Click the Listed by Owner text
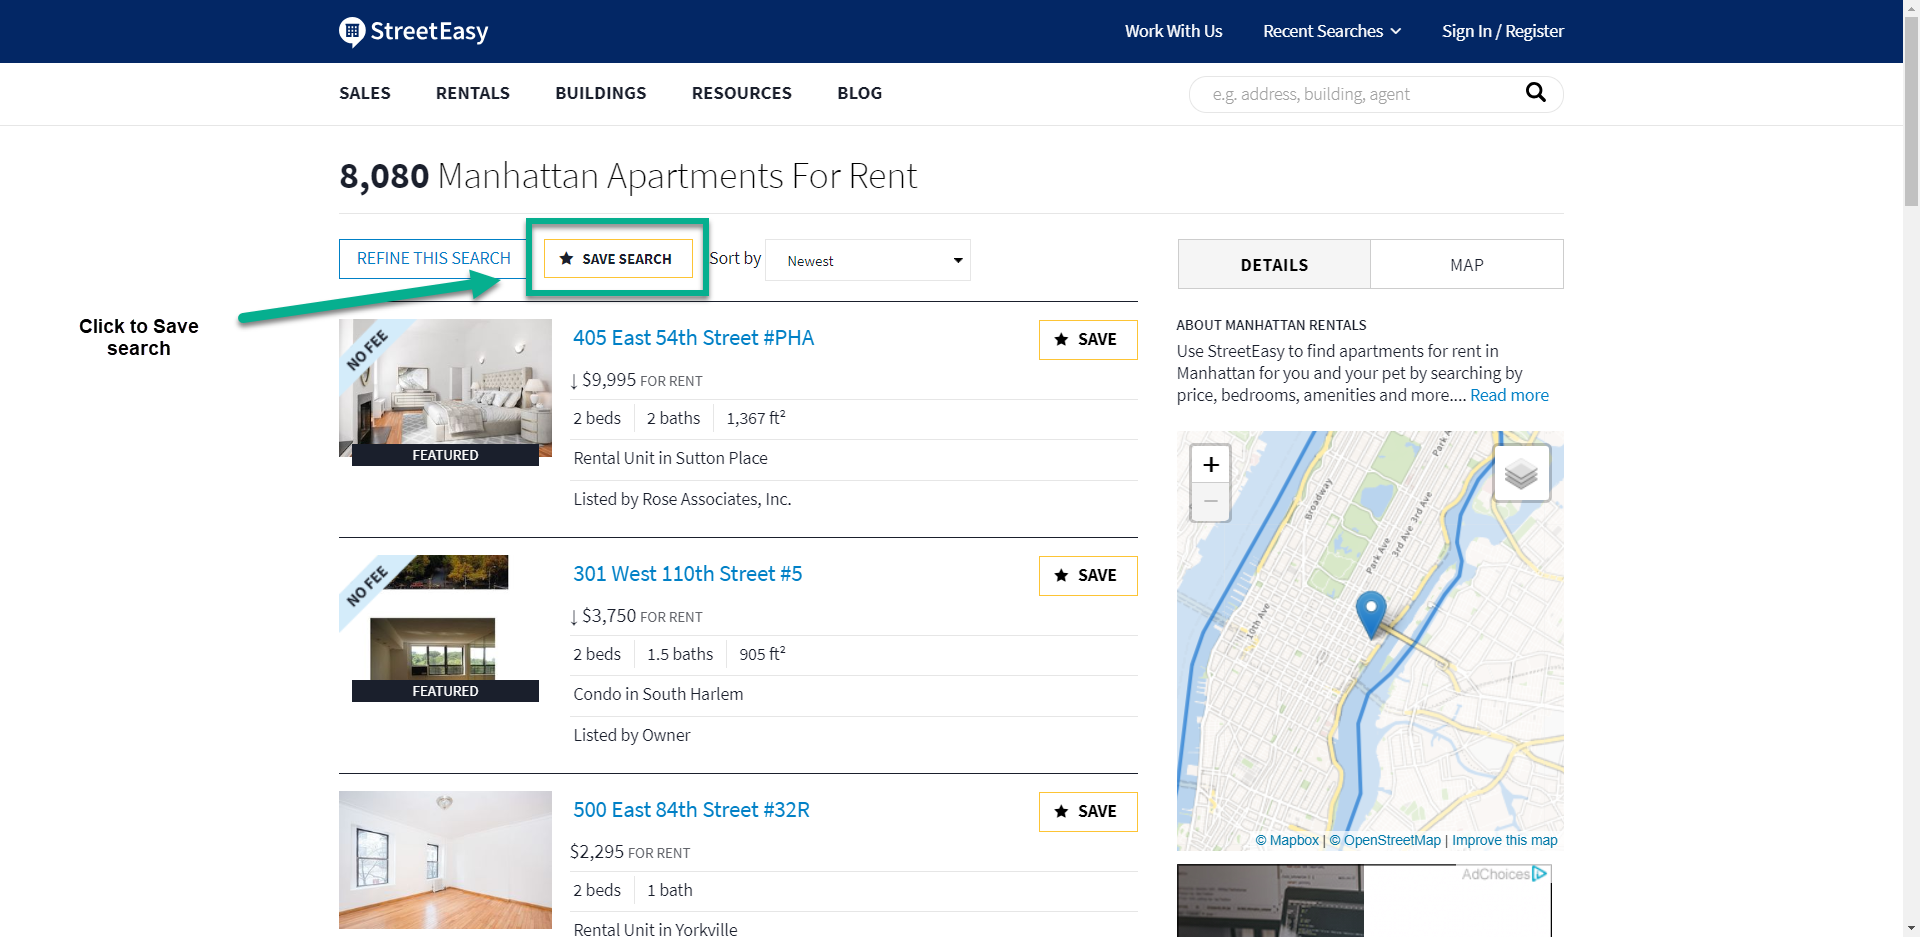 point(631,735)
